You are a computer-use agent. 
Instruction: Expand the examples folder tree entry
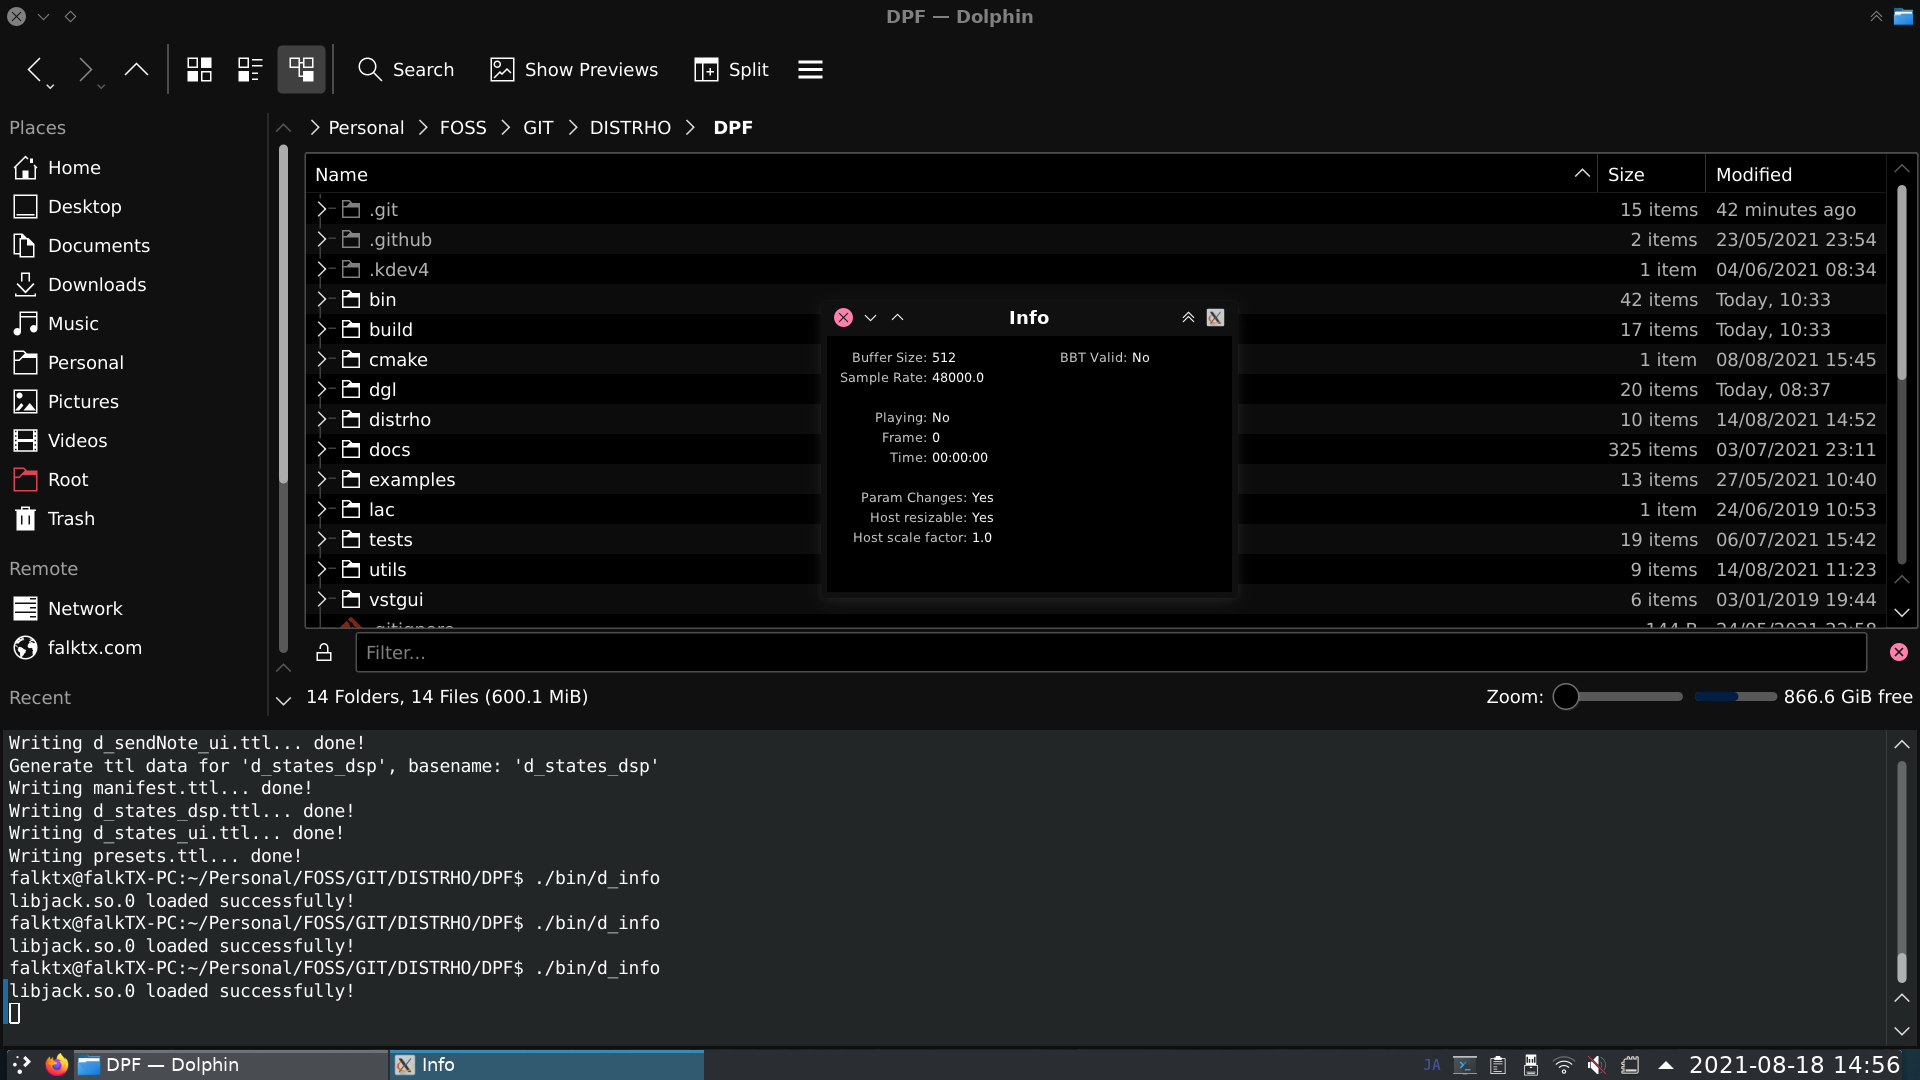321,479
